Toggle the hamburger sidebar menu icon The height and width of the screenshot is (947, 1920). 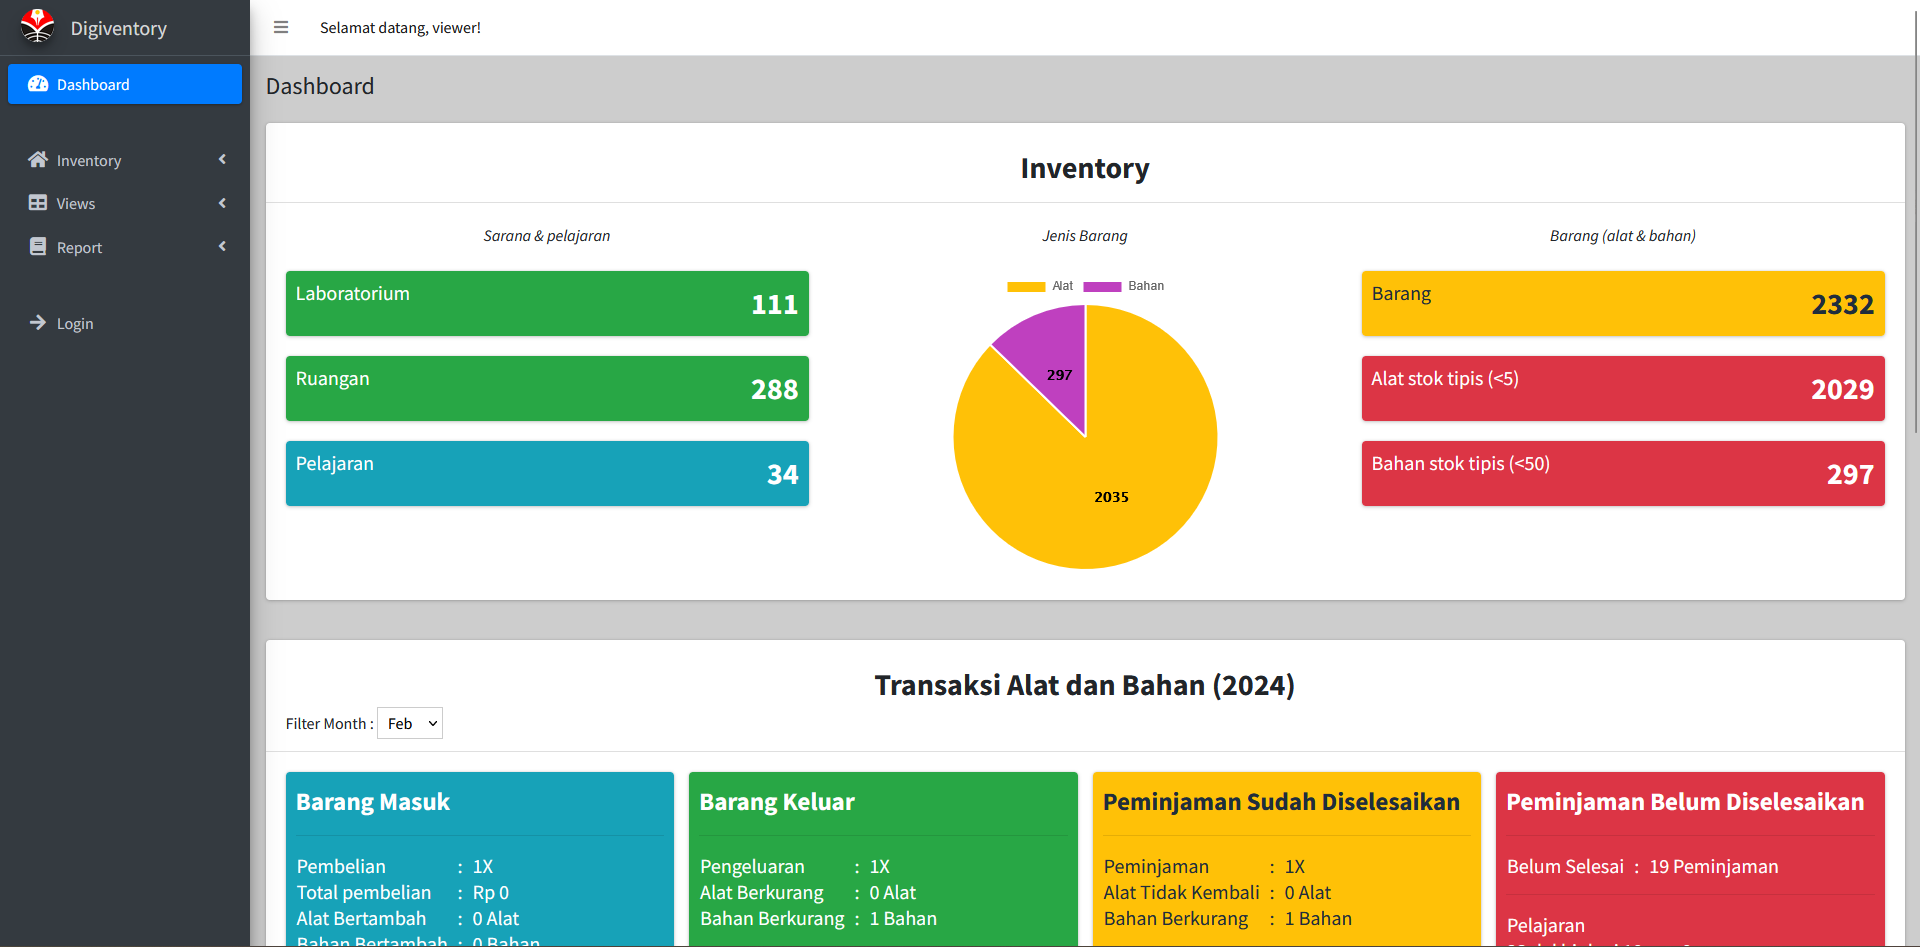pyautogui.click(x=281, y=28)
